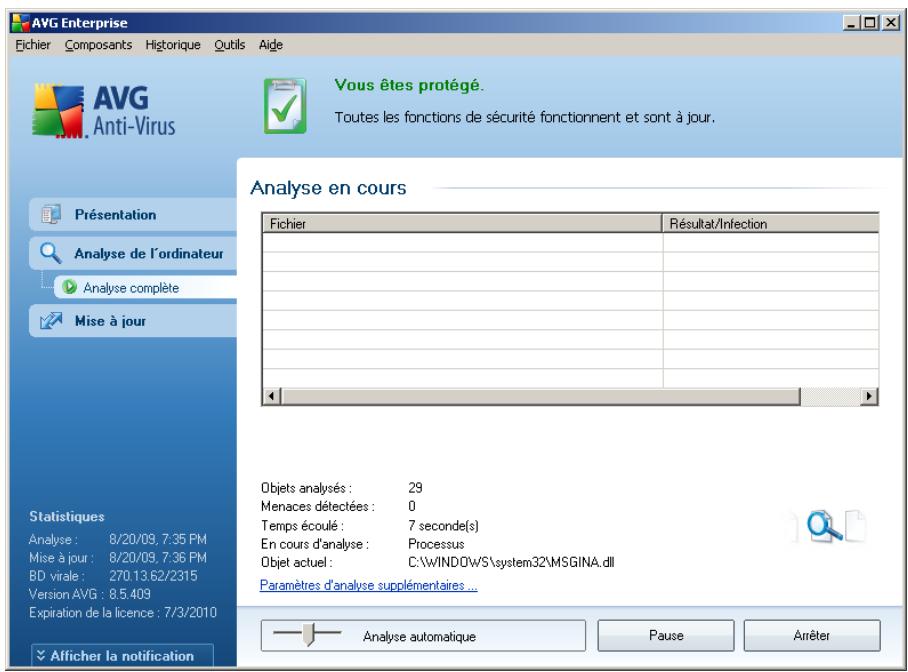Screen dimensions: 908x672
Task: Click the Analyse automatique priority control
Action: click(423, 636)
